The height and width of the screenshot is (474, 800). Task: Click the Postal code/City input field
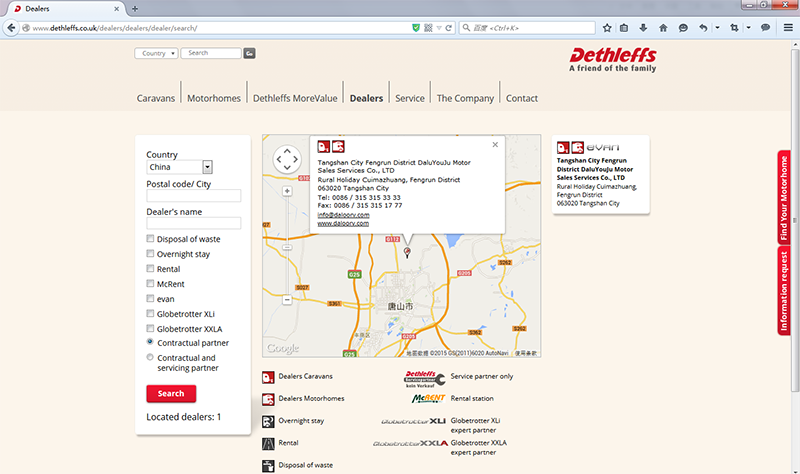coord(193,195)
